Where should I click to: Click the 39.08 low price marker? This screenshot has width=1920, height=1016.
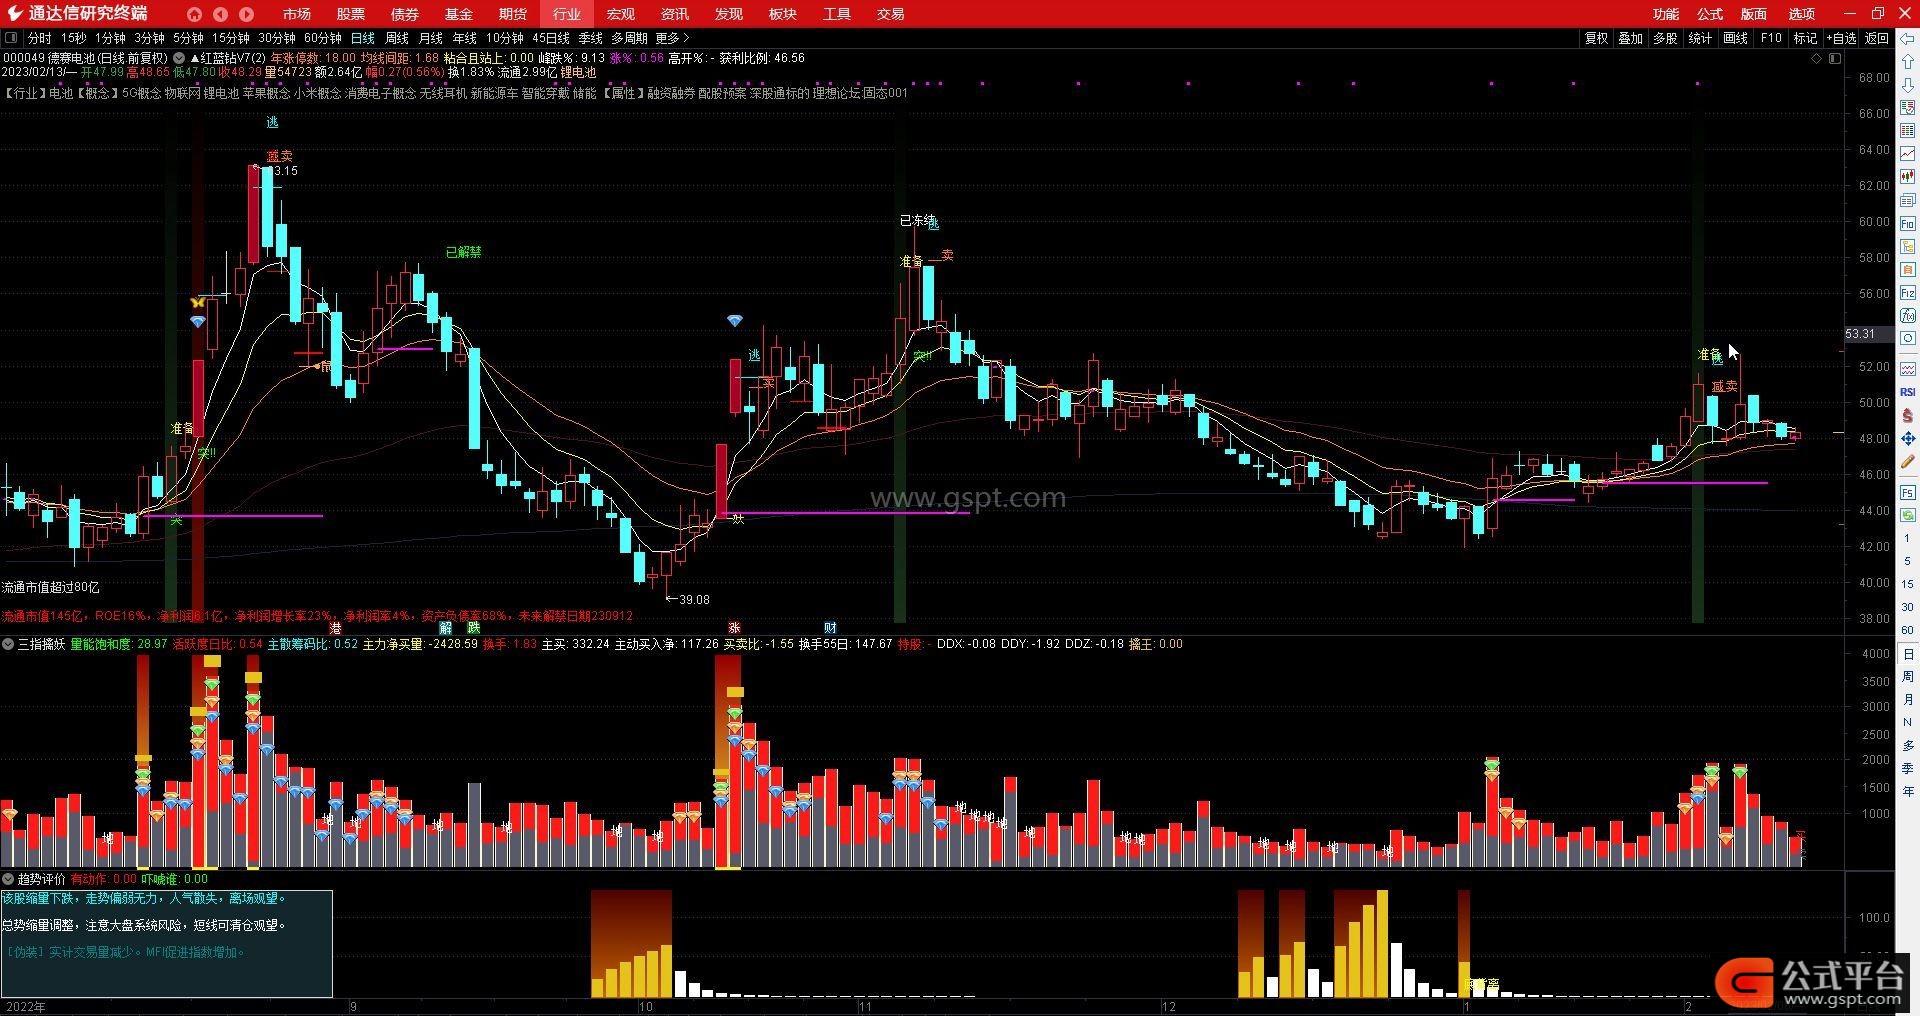click(x=689, y=600)
